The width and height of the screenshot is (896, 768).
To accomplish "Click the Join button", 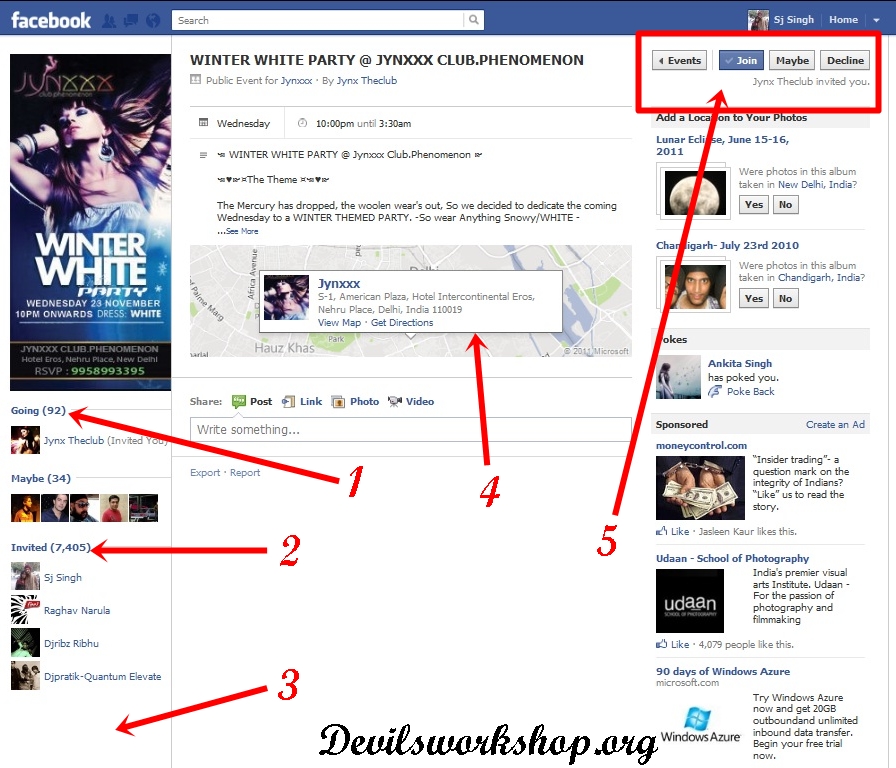I will coord(741,61).
